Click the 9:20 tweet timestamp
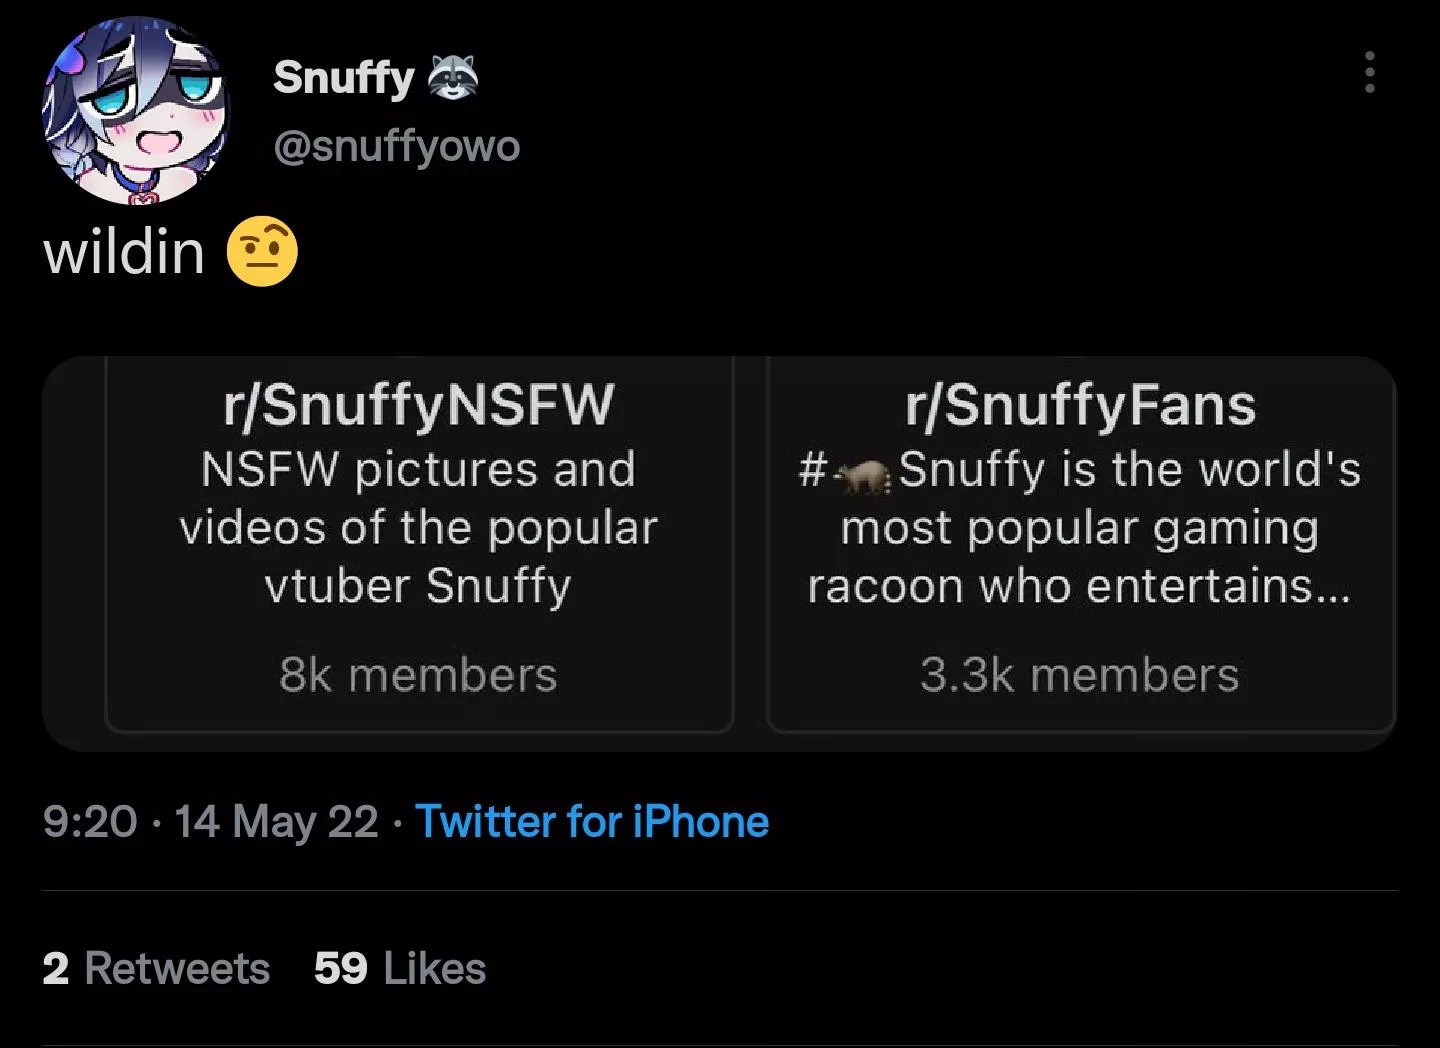The height and width of the screenshot is (1048, 1440). (x=90, y=822)
